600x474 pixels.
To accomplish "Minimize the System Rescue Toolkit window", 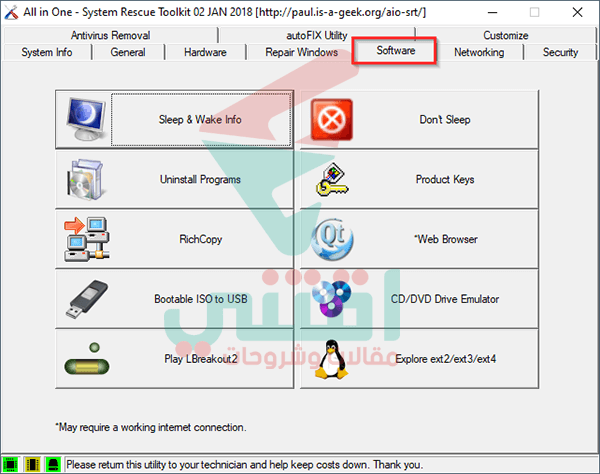I will click(492, 12).
